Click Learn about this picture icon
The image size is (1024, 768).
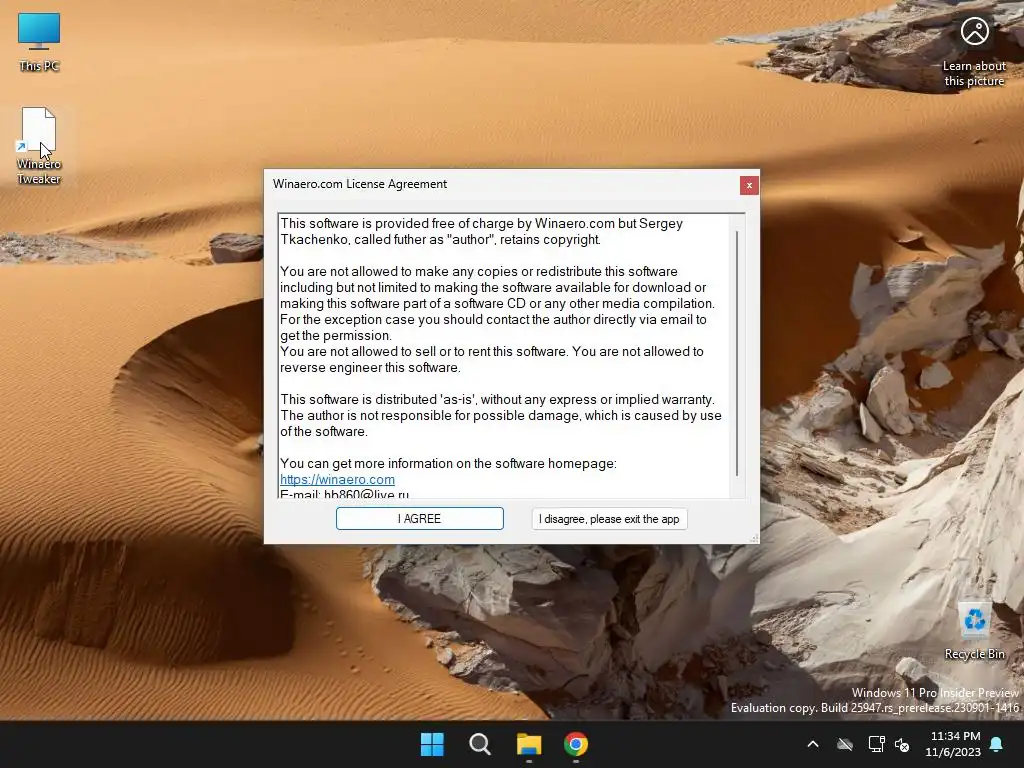coord(974,52)
